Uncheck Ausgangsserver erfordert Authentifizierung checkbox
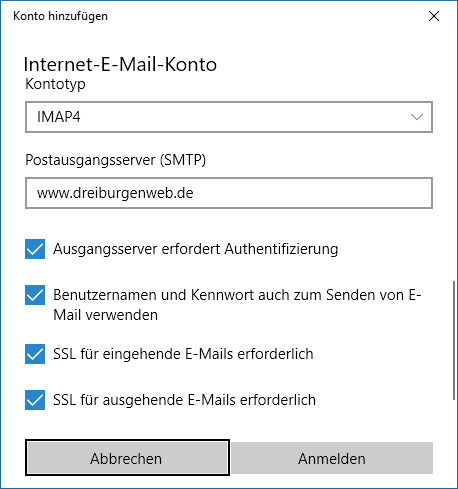 point(35,249)
